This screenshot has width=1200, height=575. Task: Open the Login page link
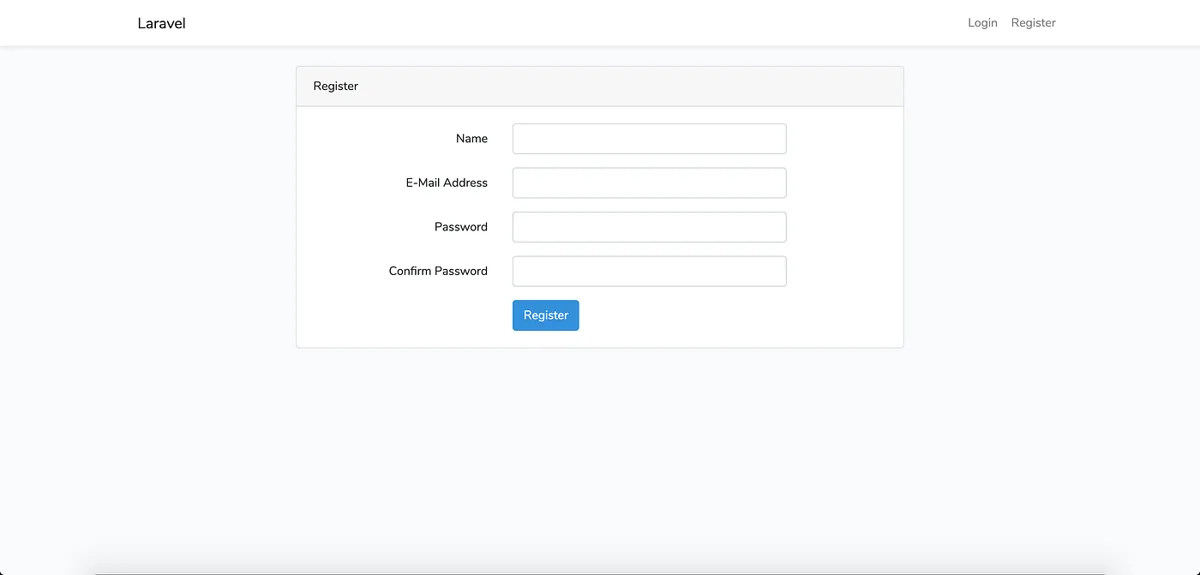click(982, 23)
